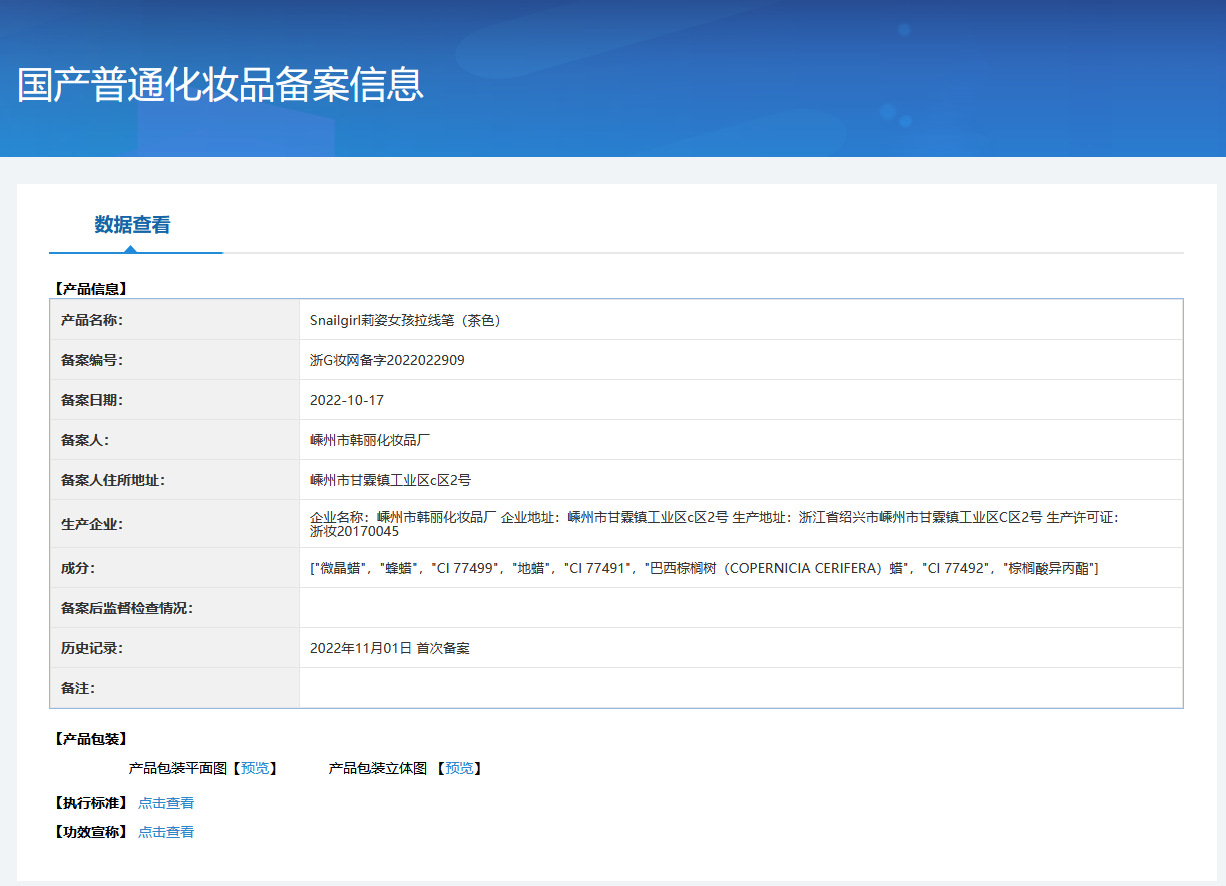Select the 备注: row label

(78, 688)
